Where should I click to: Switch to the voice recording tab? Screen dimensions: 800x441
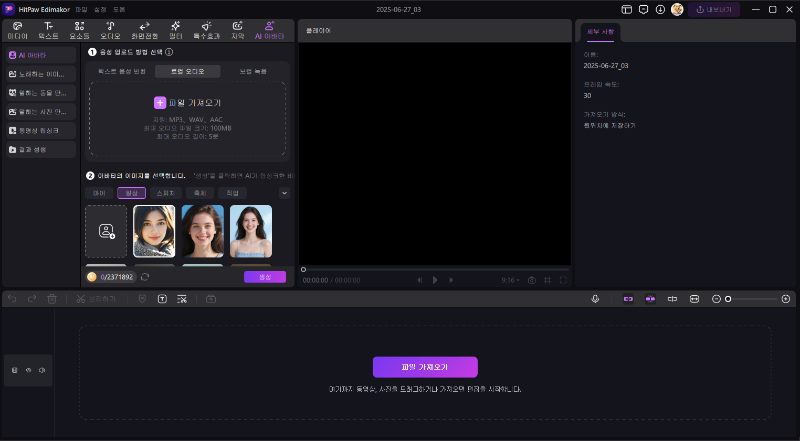click(x=253, y=71)
